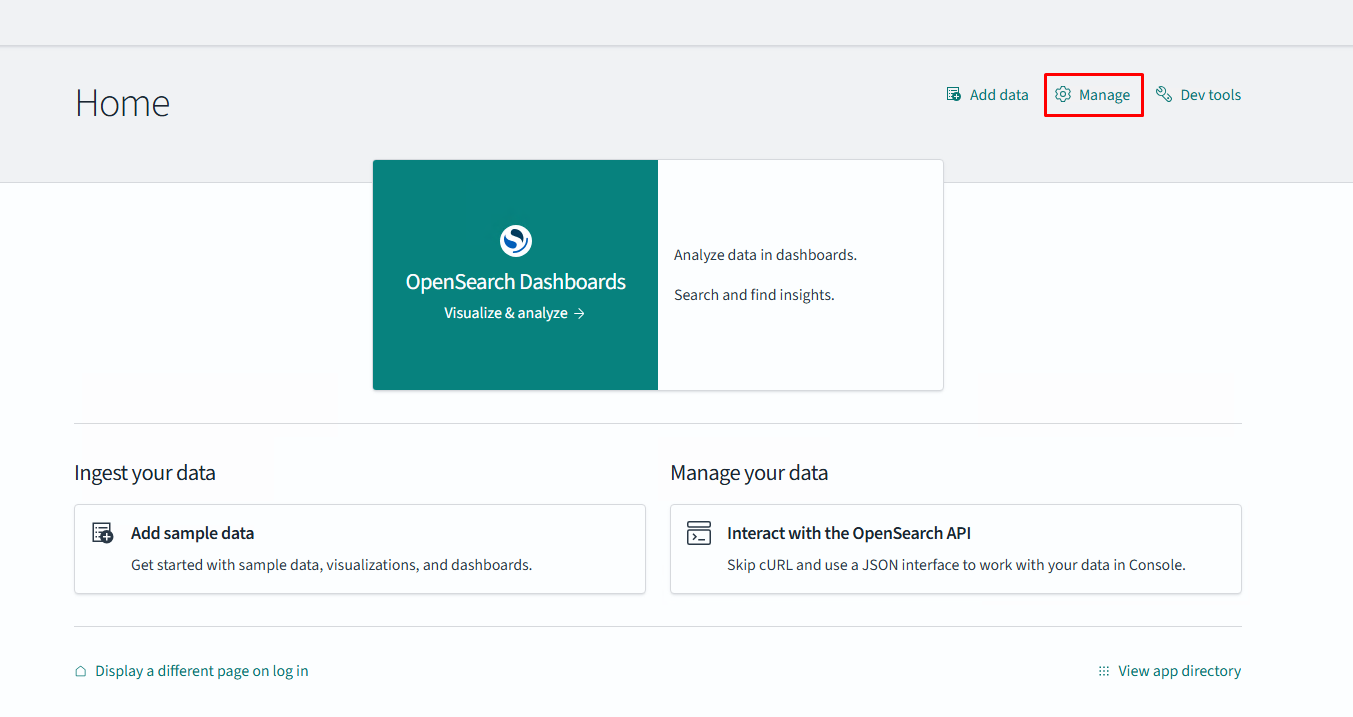Click the OpenSearch logo on green panel
The width and height of the screenshot is (1353, 717).
515,240
